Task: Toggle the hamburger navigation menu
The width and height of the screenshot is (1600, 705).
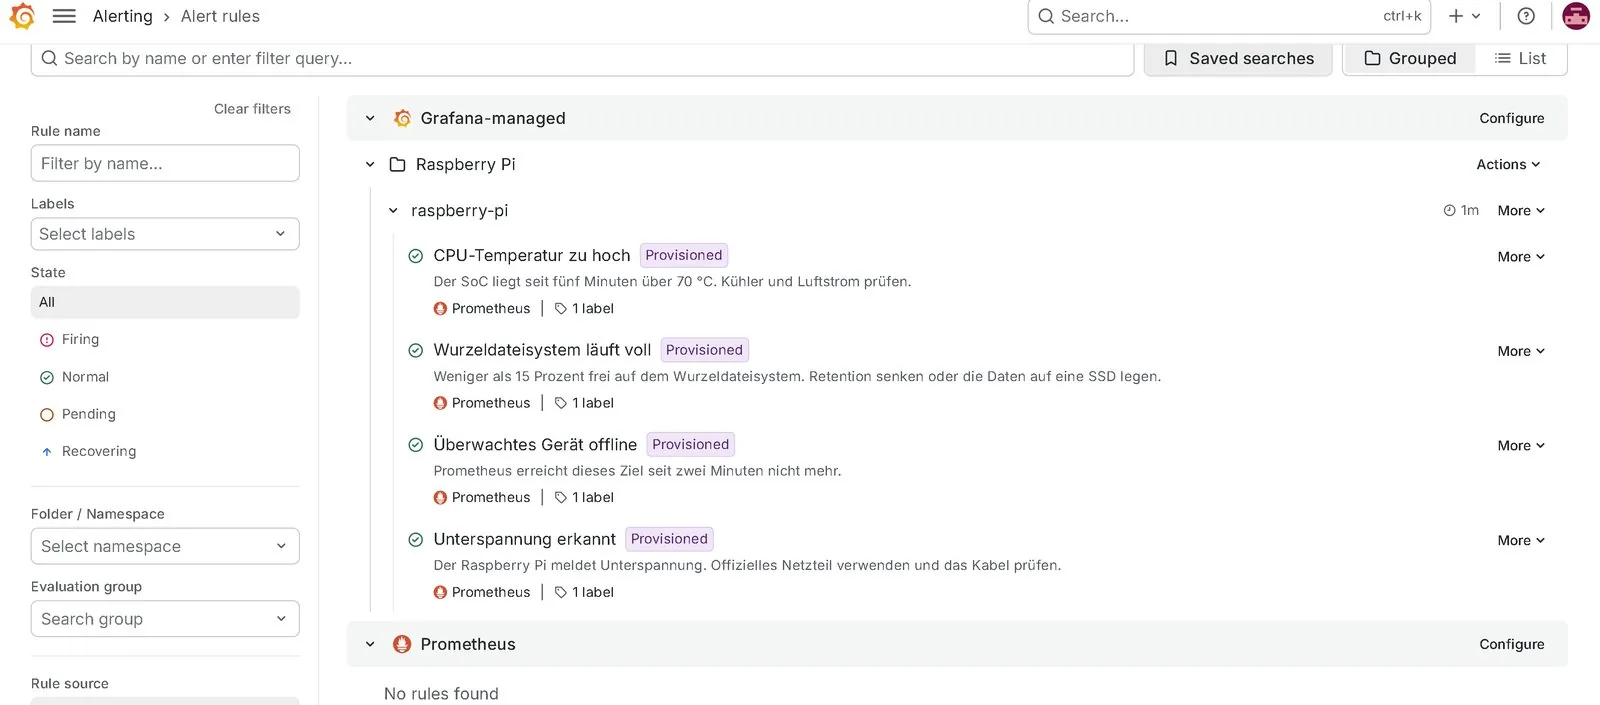Action: (x=64, y=16)
